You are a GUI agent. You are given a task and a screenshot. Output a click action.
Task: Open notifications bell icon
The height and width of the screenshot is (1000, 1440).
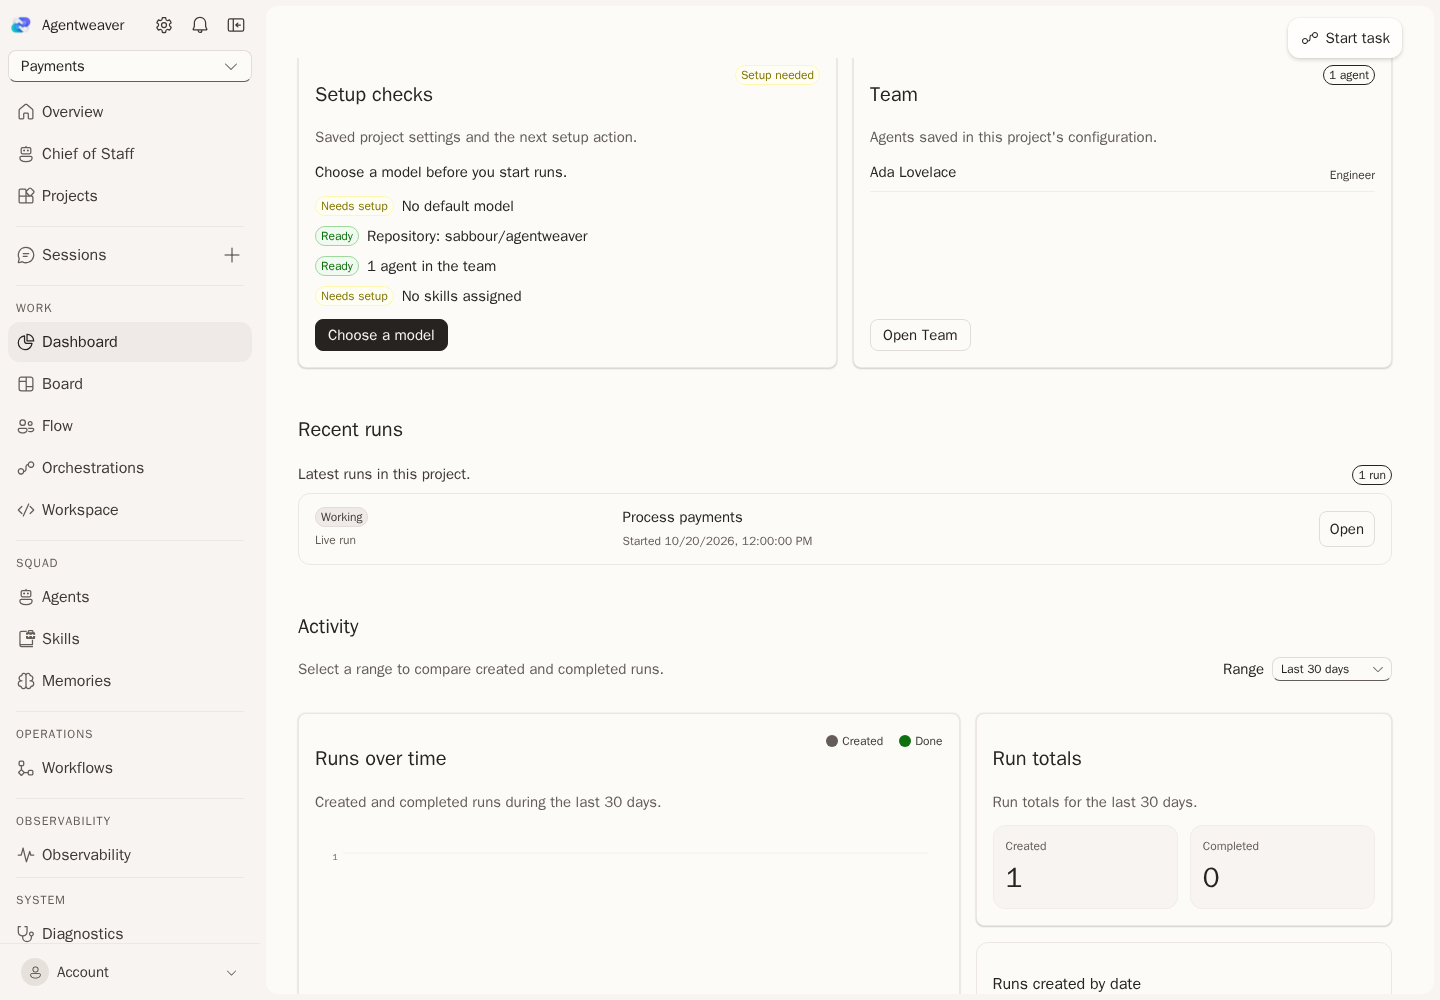[200, 25]
